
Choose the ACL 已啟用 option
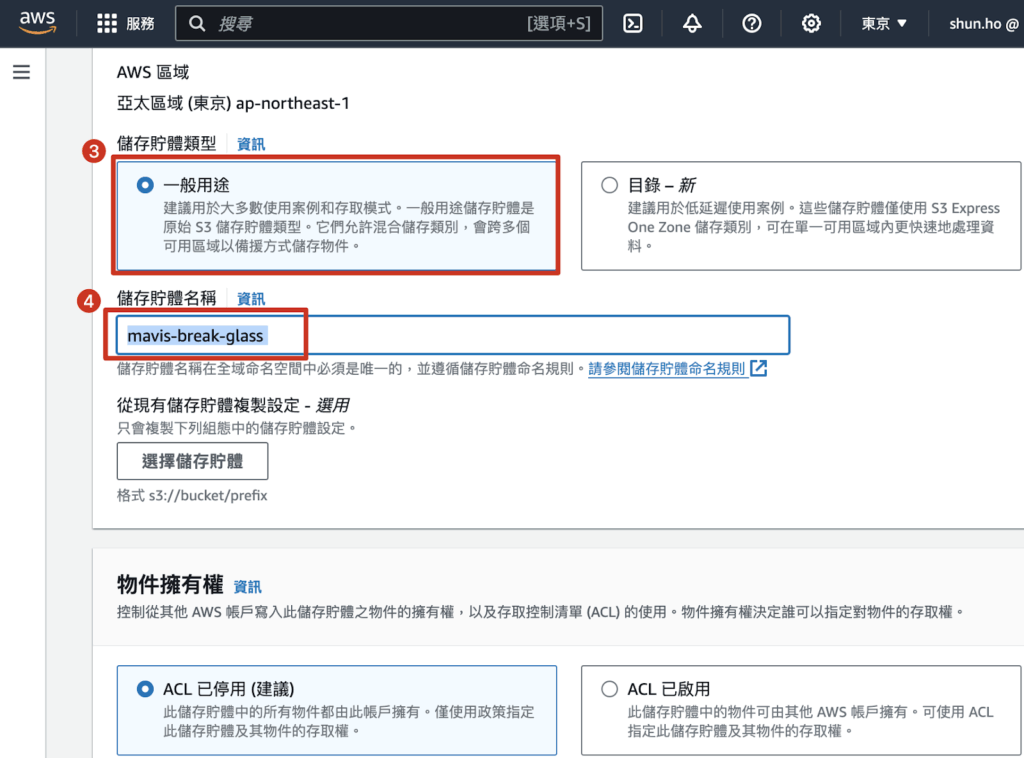tap(610, 689)
